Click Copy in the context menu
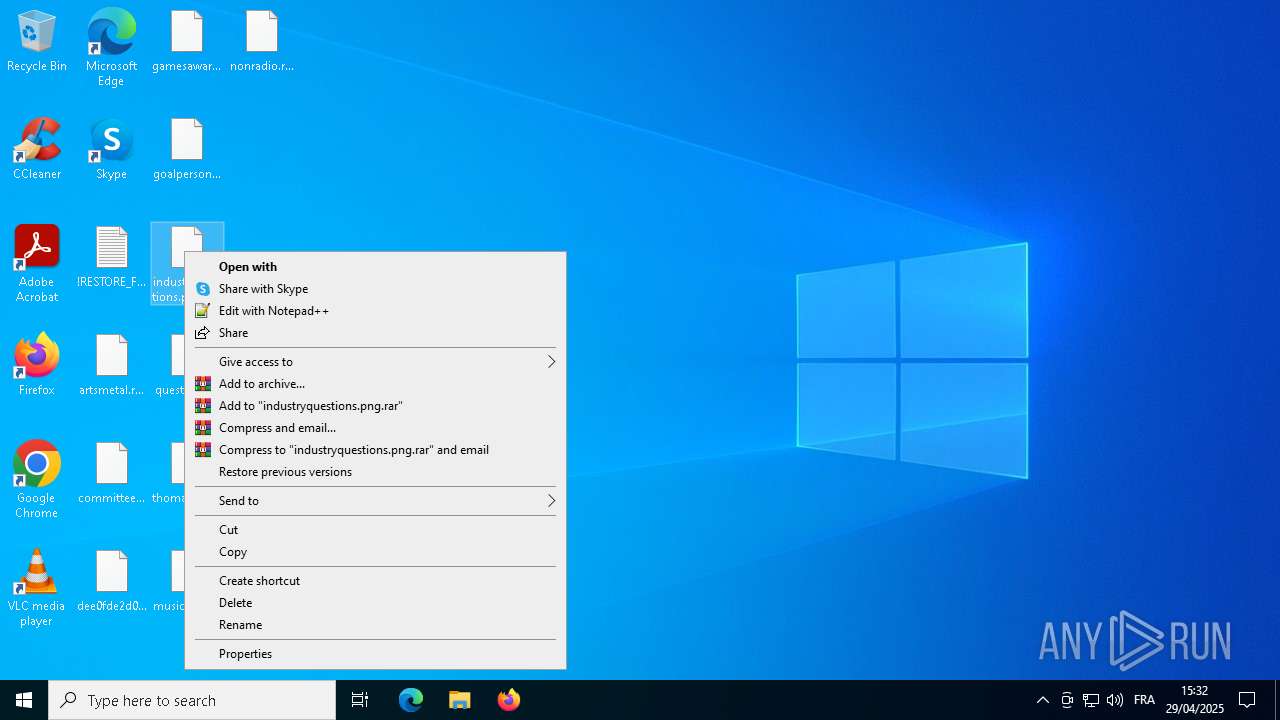1280x720 pixels. [x=375, y=552]
